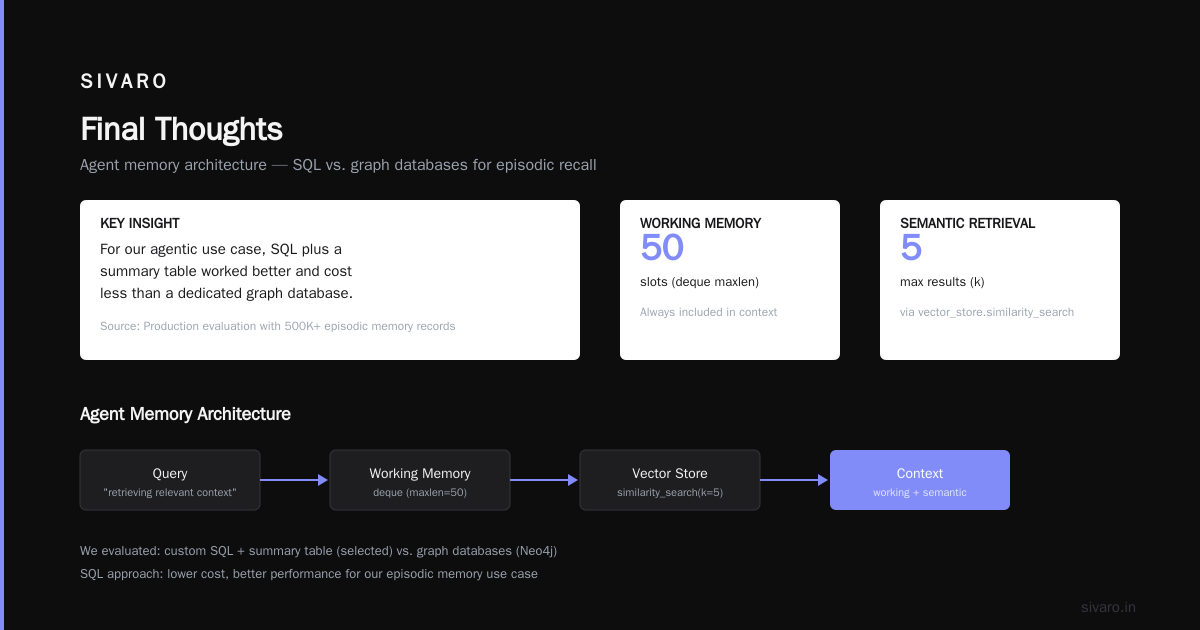Click the source note about 500K+ records
This screenshot has height=630, width=1200.
coord(277,326)
